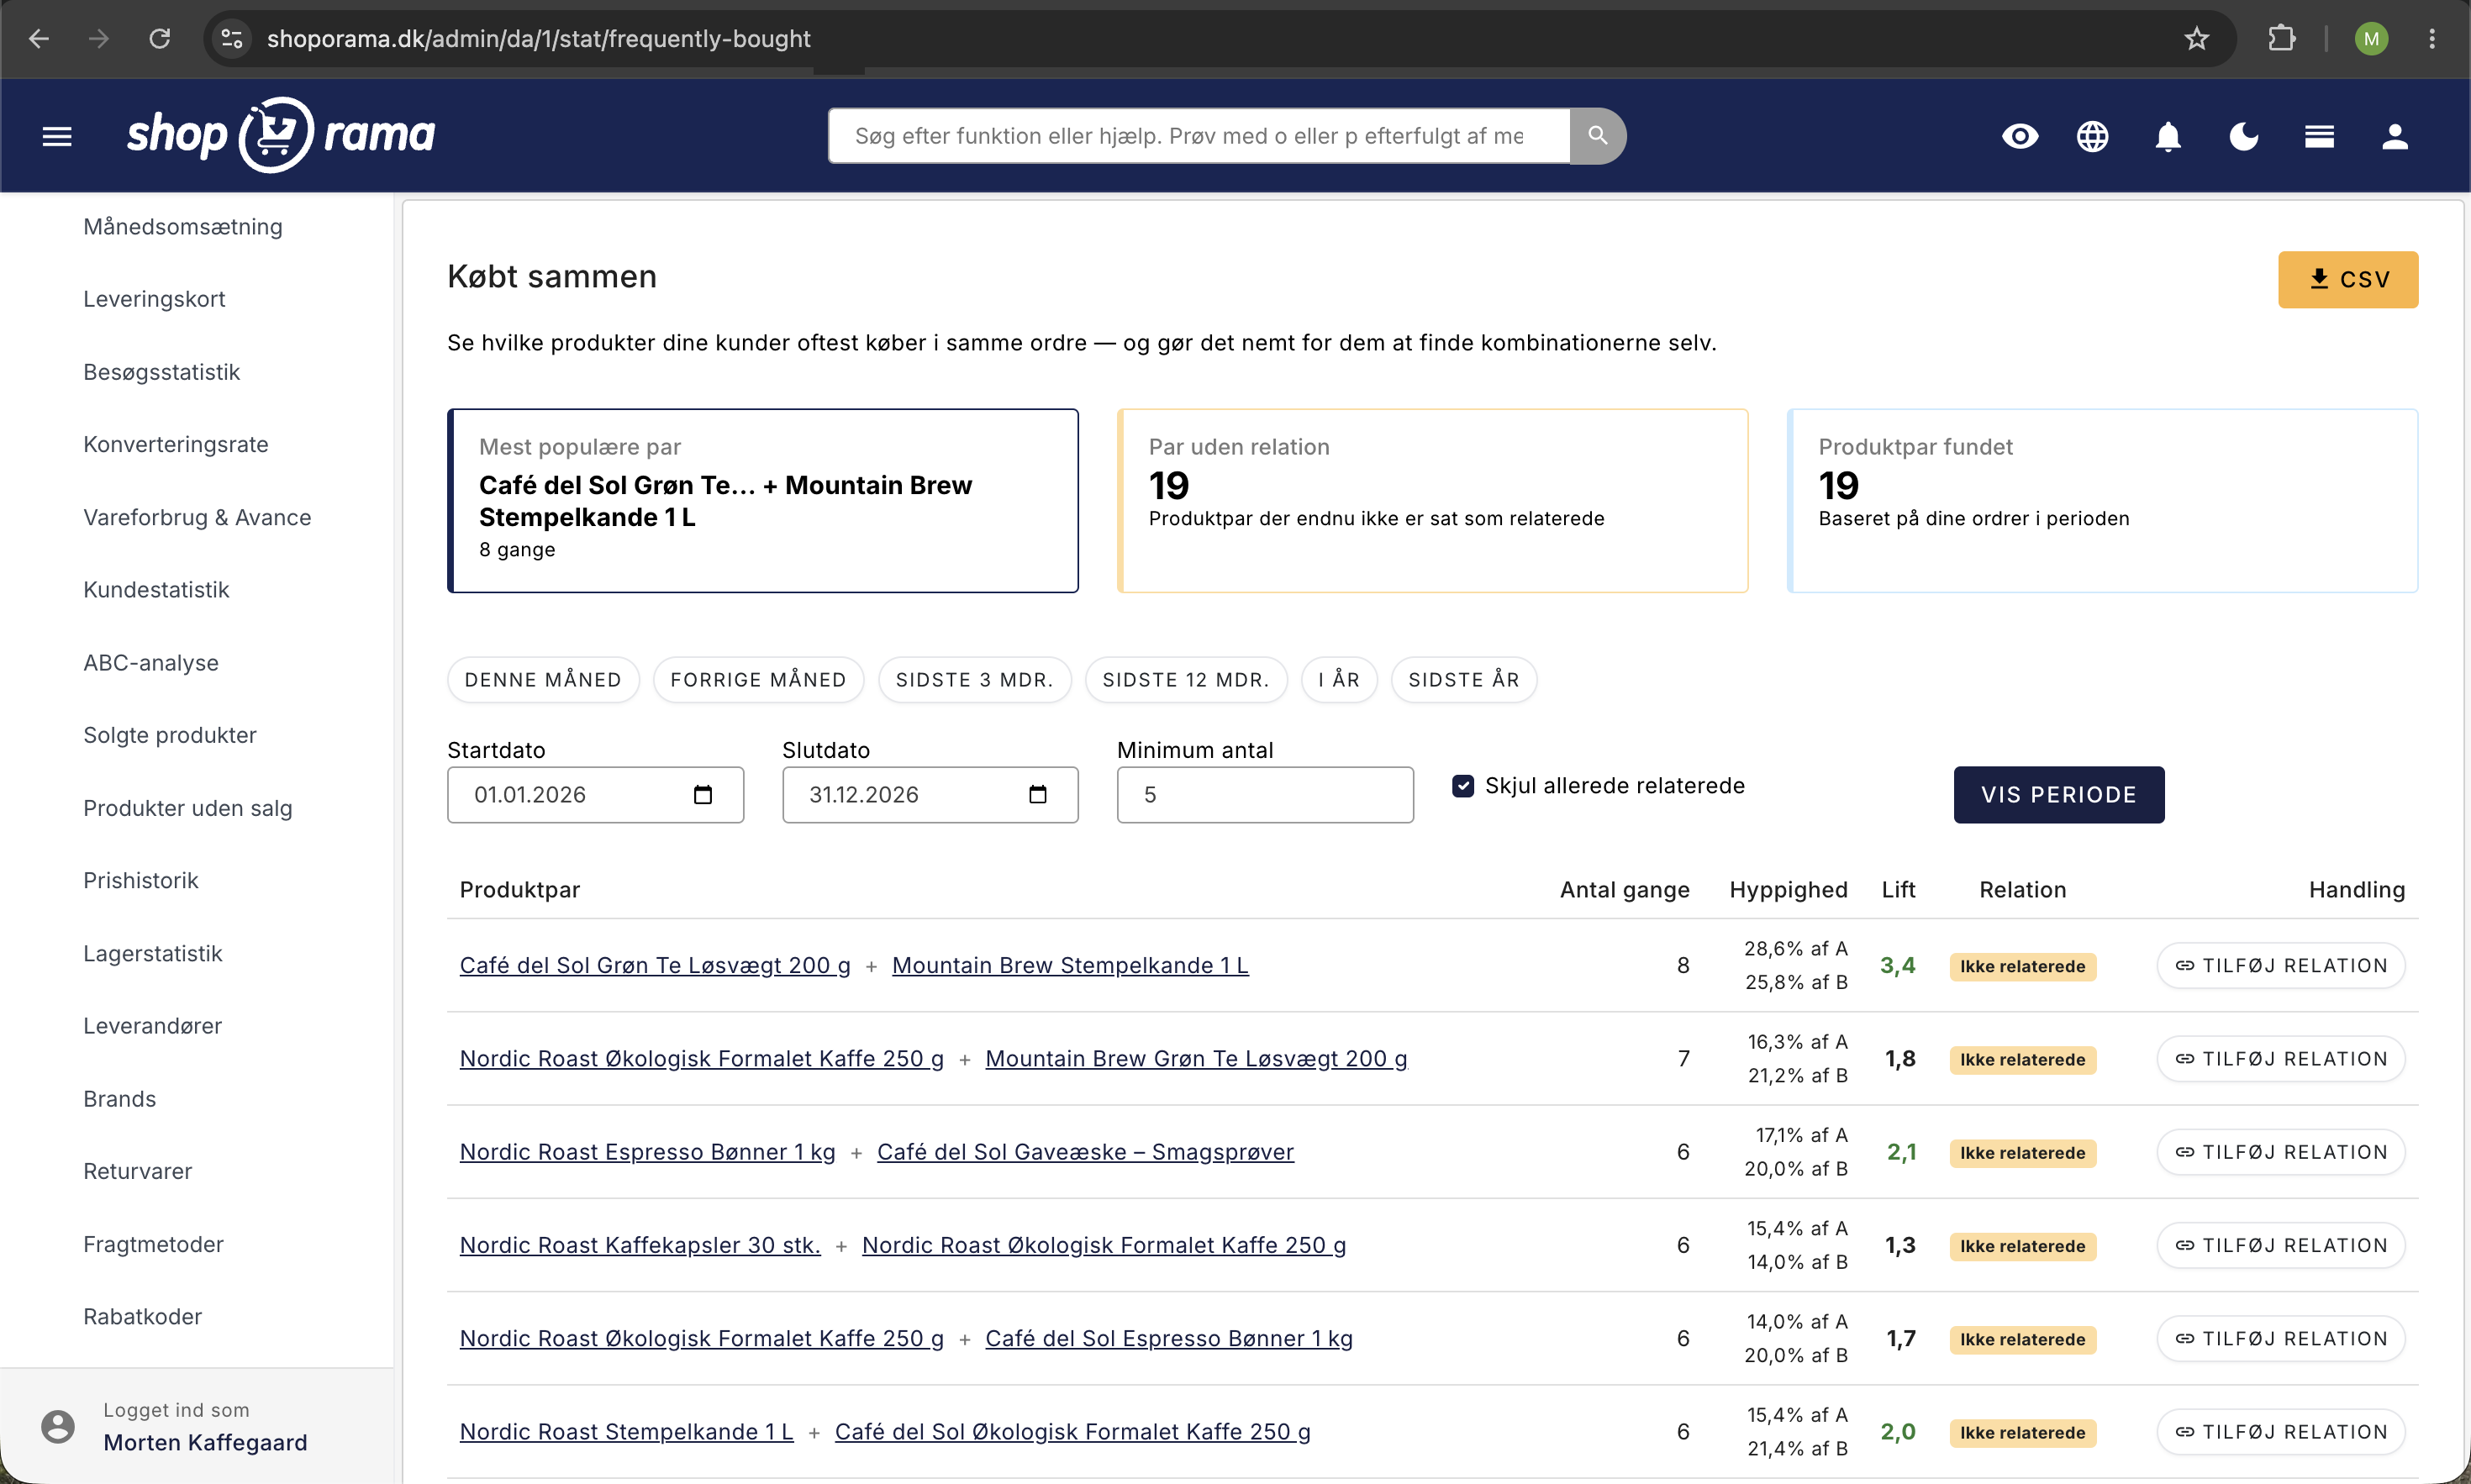Bookmark this page with star icon
Image resolution: width=2471 pixels, height=1484 pixels.
click(2196, 39)
